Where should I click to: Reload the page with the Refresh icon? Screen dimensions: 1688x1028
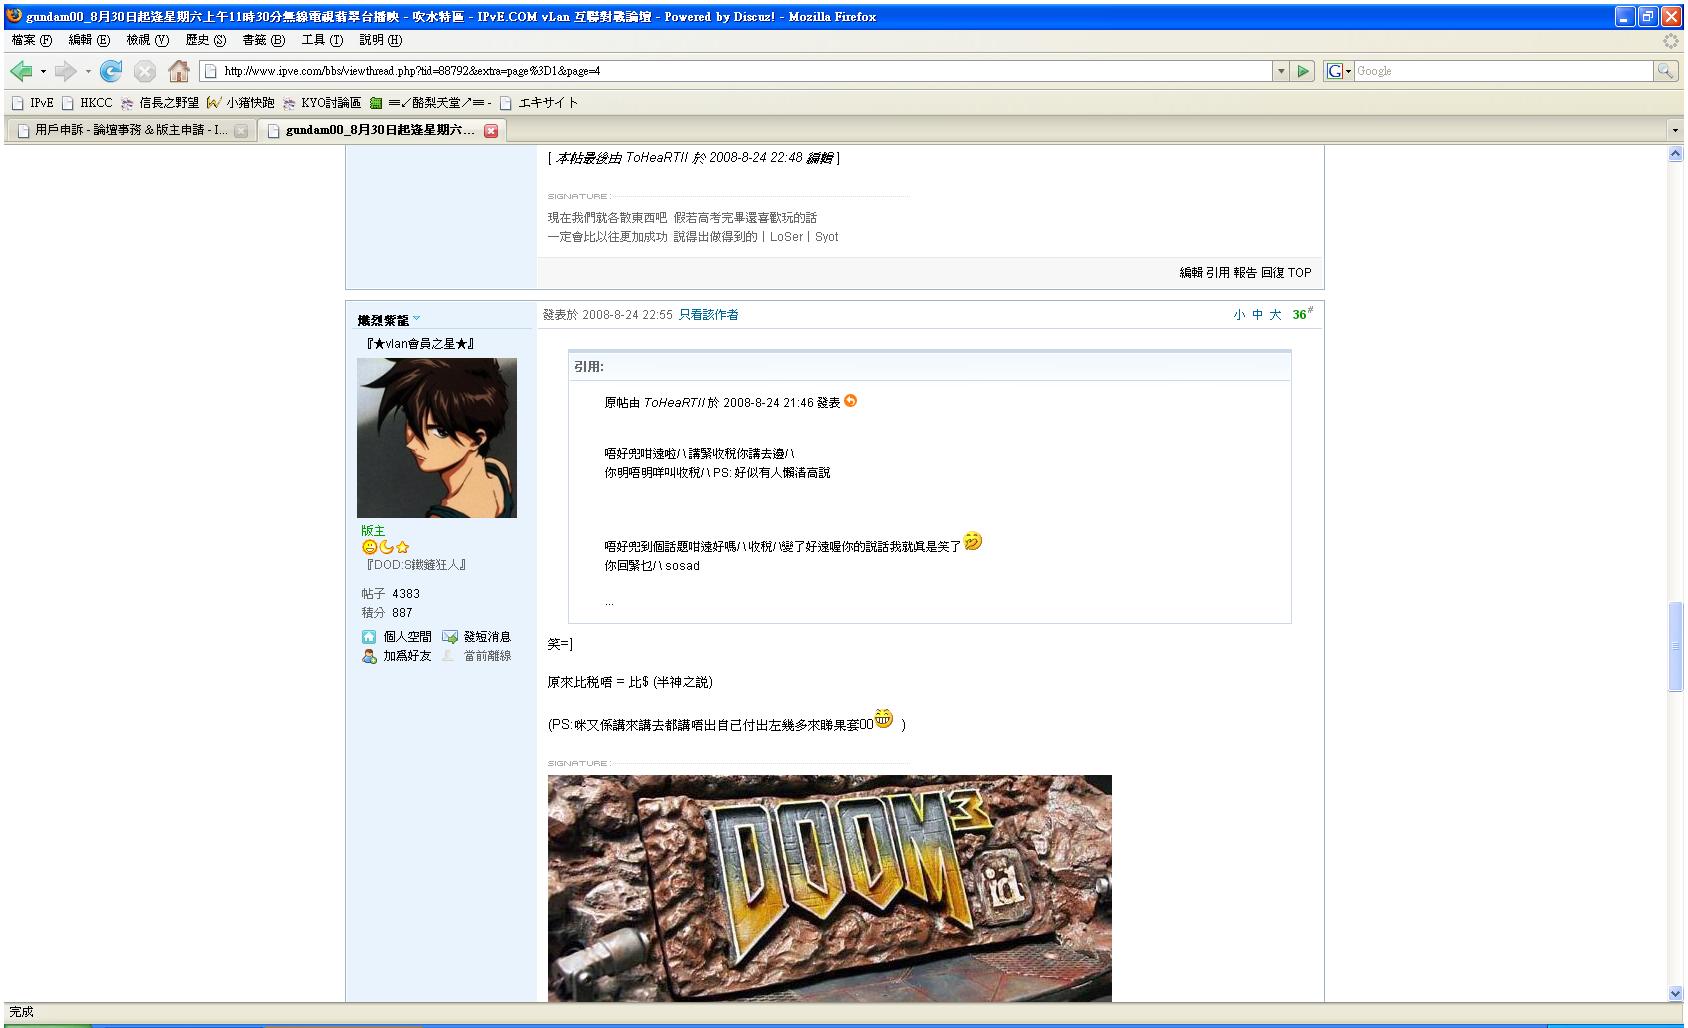point(111,71)
